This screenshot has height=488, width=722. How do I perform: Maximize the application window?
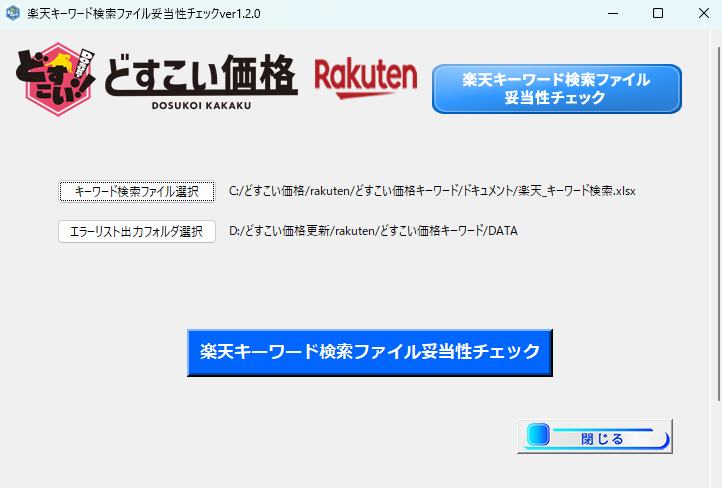coord(658,13)
